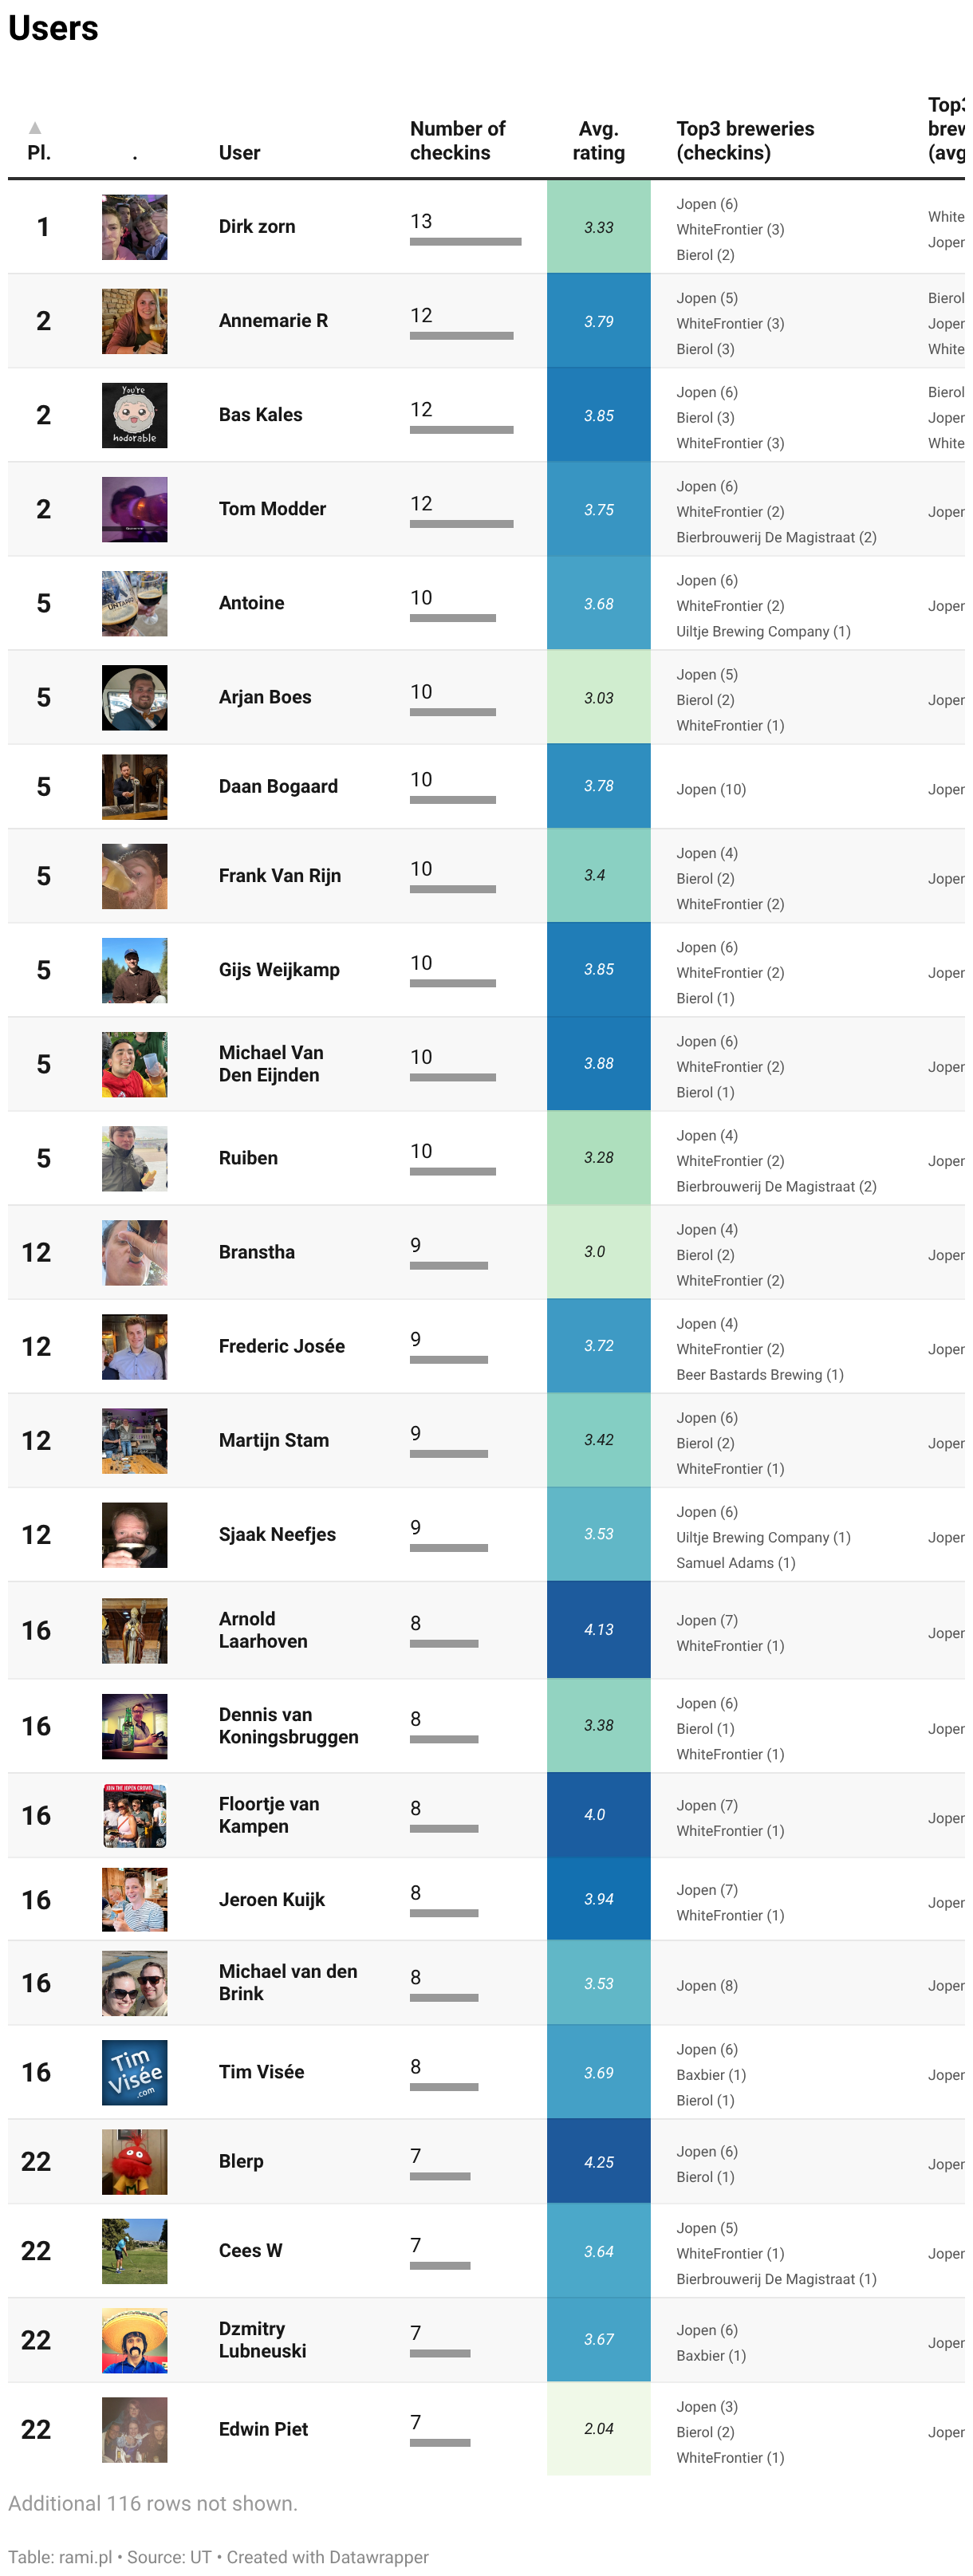
Task: Click Blerp's 4.25 rating color cell
Action: 598,2161
